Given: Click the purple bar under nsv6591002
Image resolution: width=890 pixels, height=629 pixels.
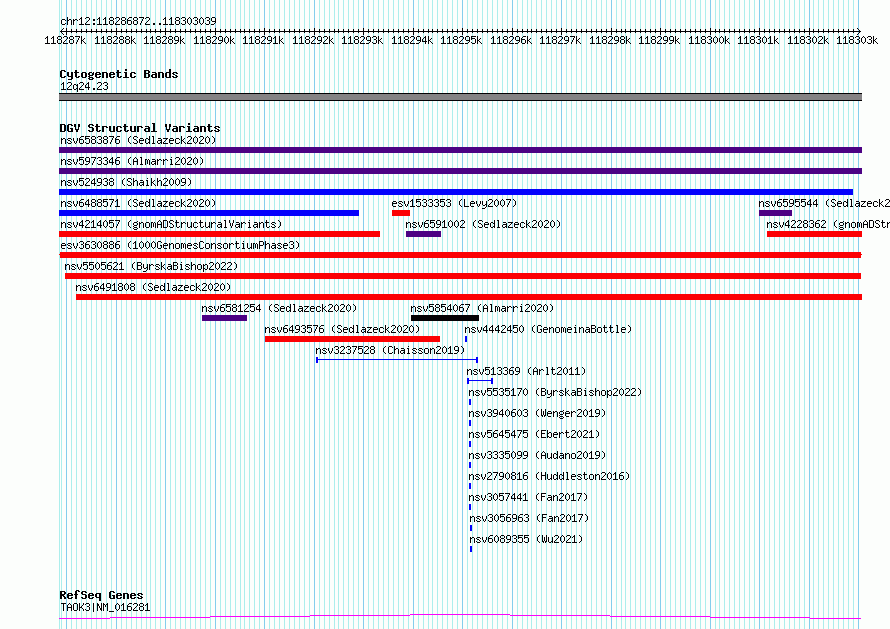Looking at the screenshot, I should 423,234.
